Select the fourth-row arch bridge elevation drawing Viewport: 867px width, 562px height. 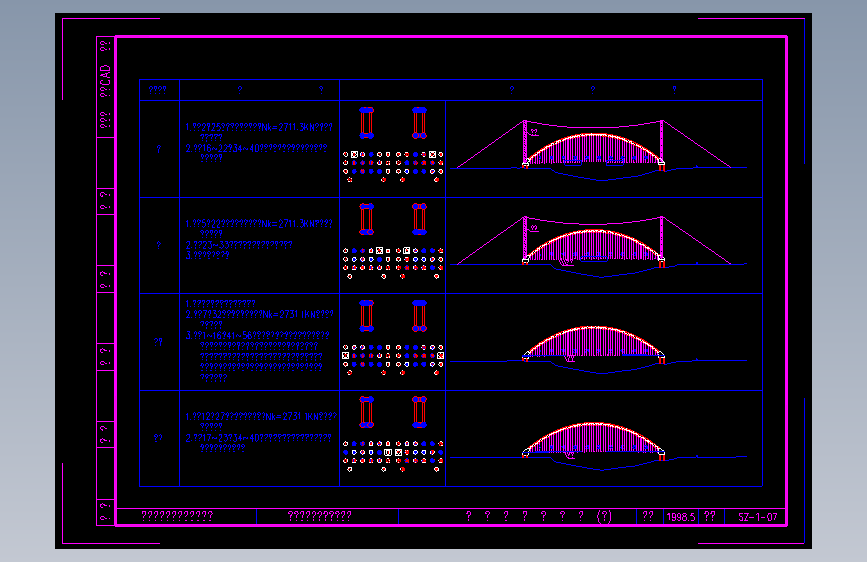click(x=600, y=446)
